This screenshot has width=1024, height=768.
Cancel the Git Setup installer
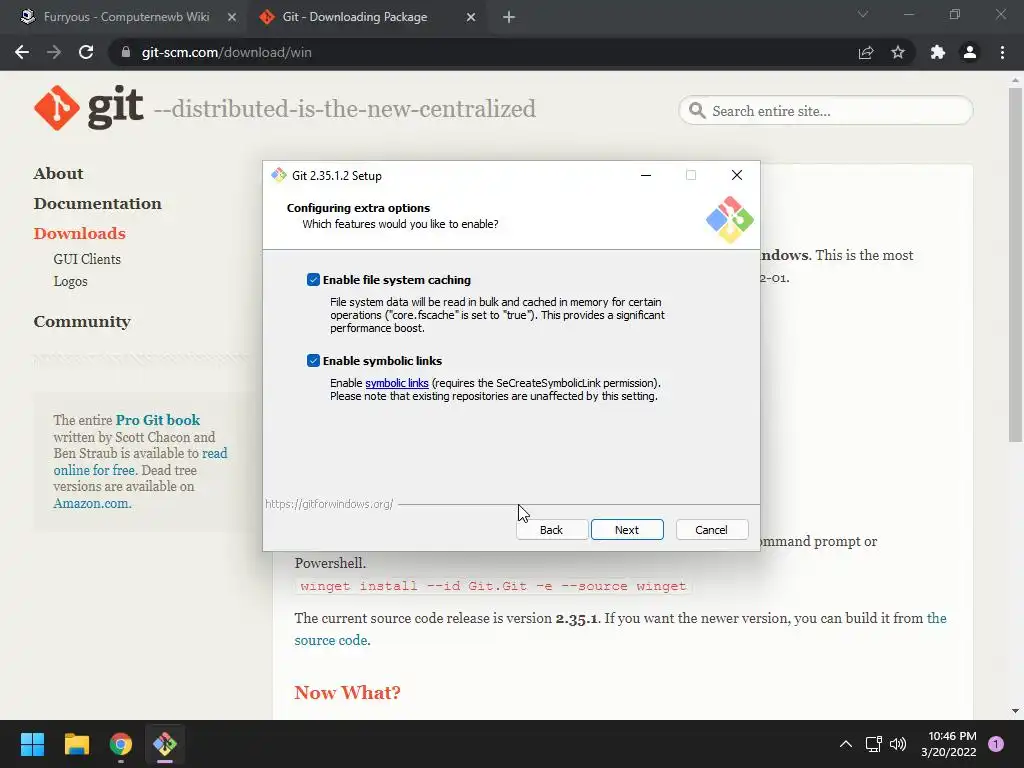pos(711,530)
